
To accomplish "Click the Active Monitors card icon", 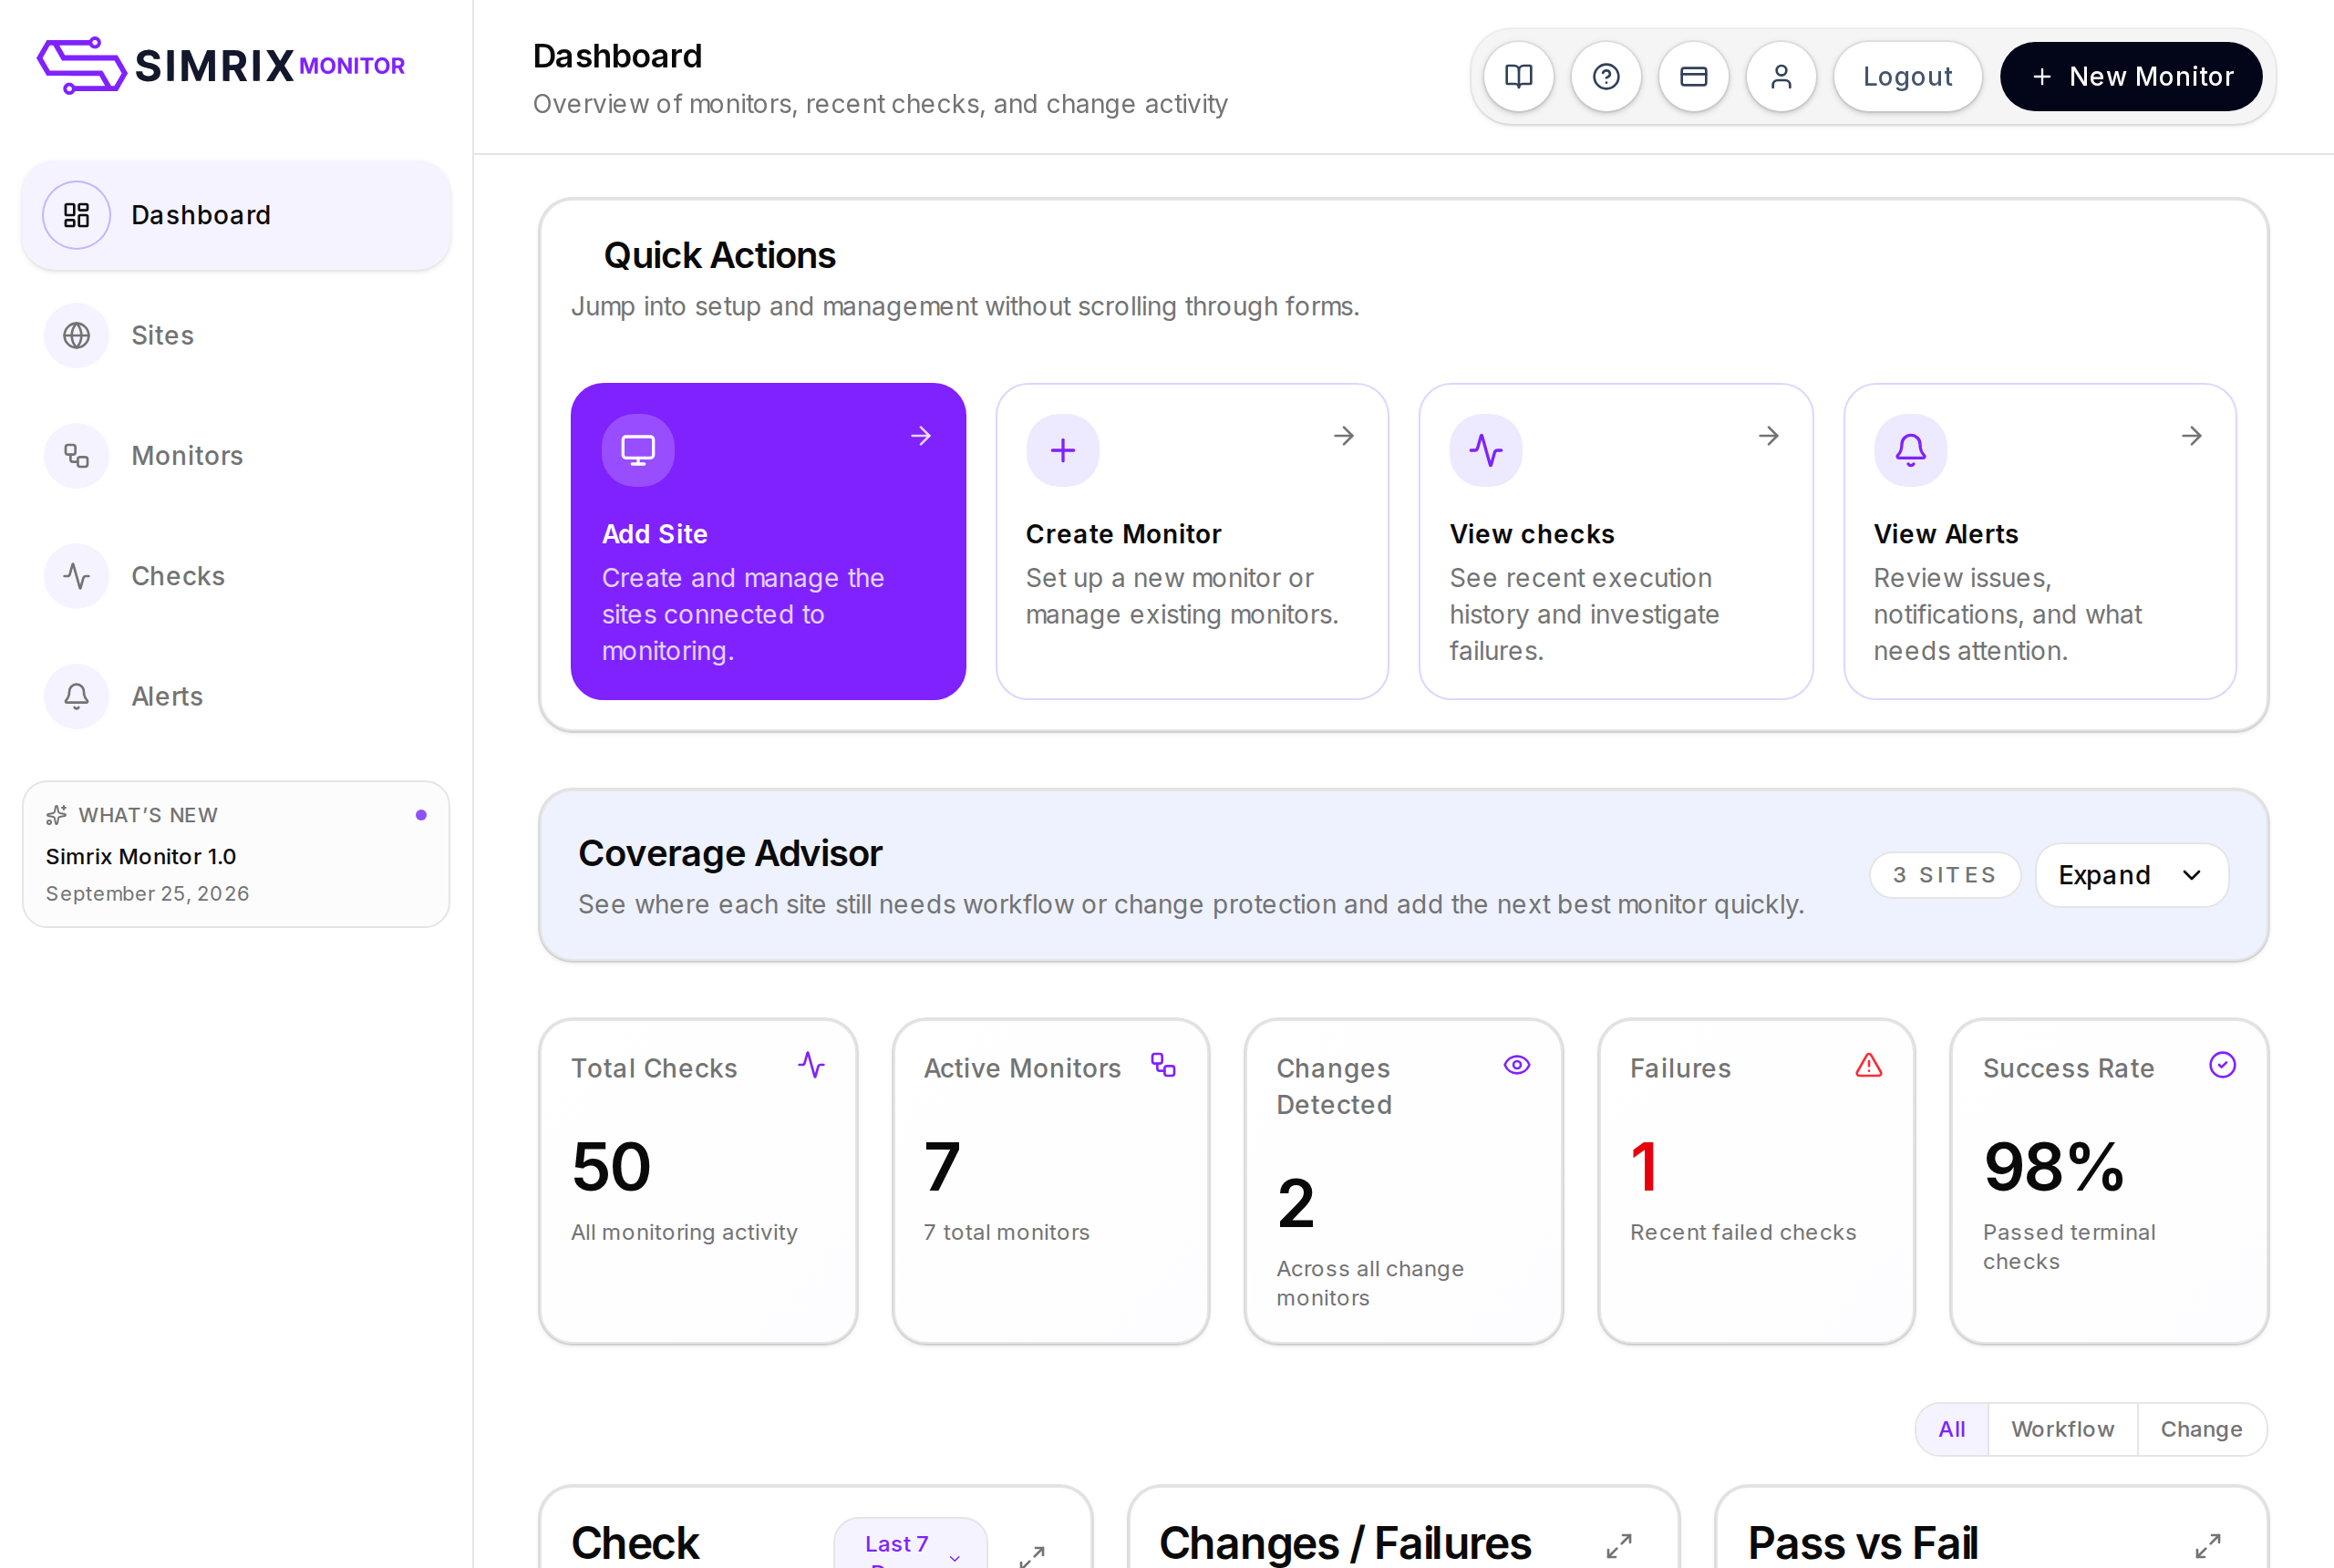I will tap(1163, 1065).
